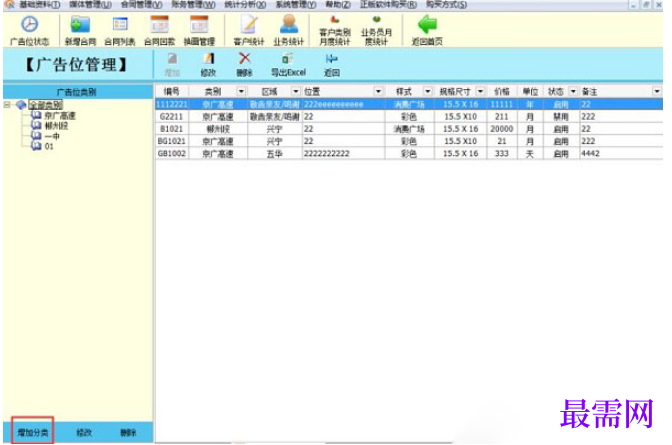Open the 合同管理(V) menu

pos(141,5)
